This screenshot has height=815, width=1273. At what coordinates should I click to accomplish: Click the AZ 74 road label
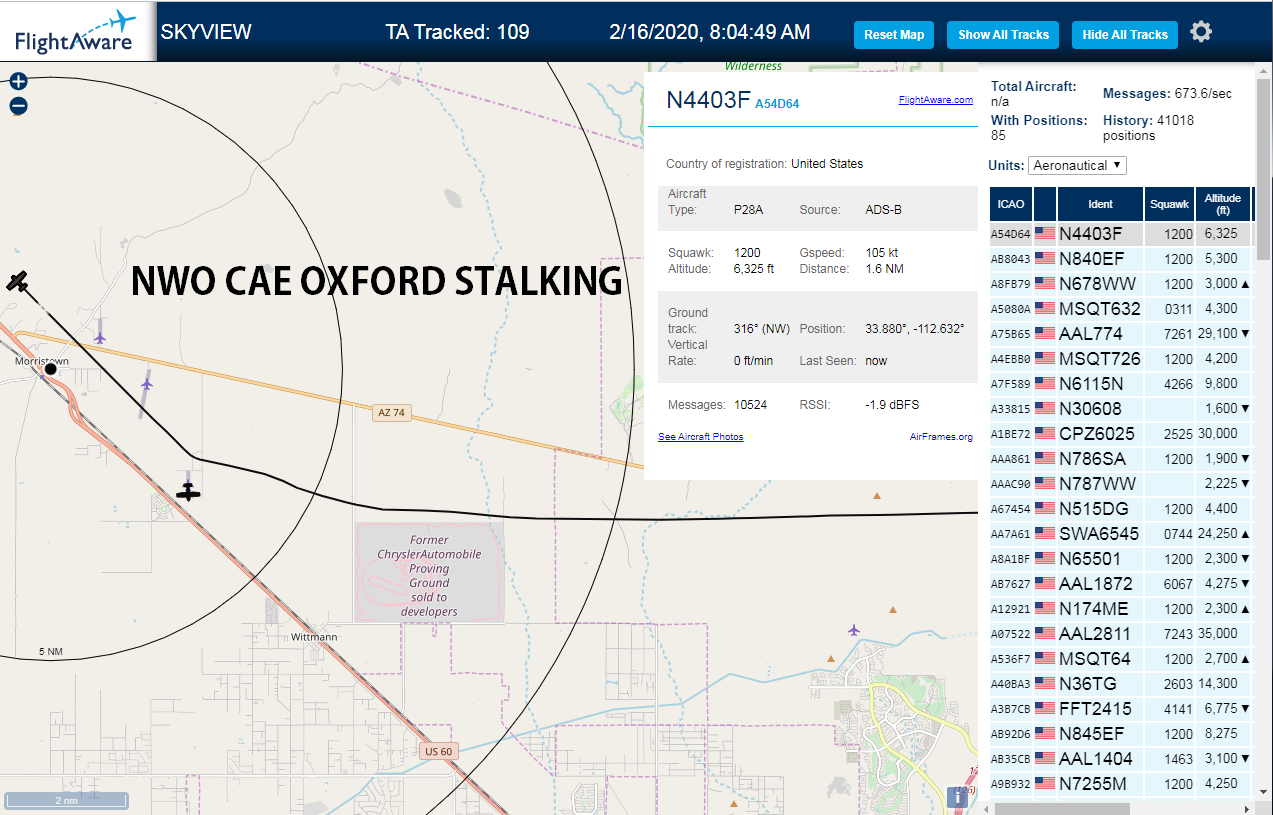(x=391, y=412)
